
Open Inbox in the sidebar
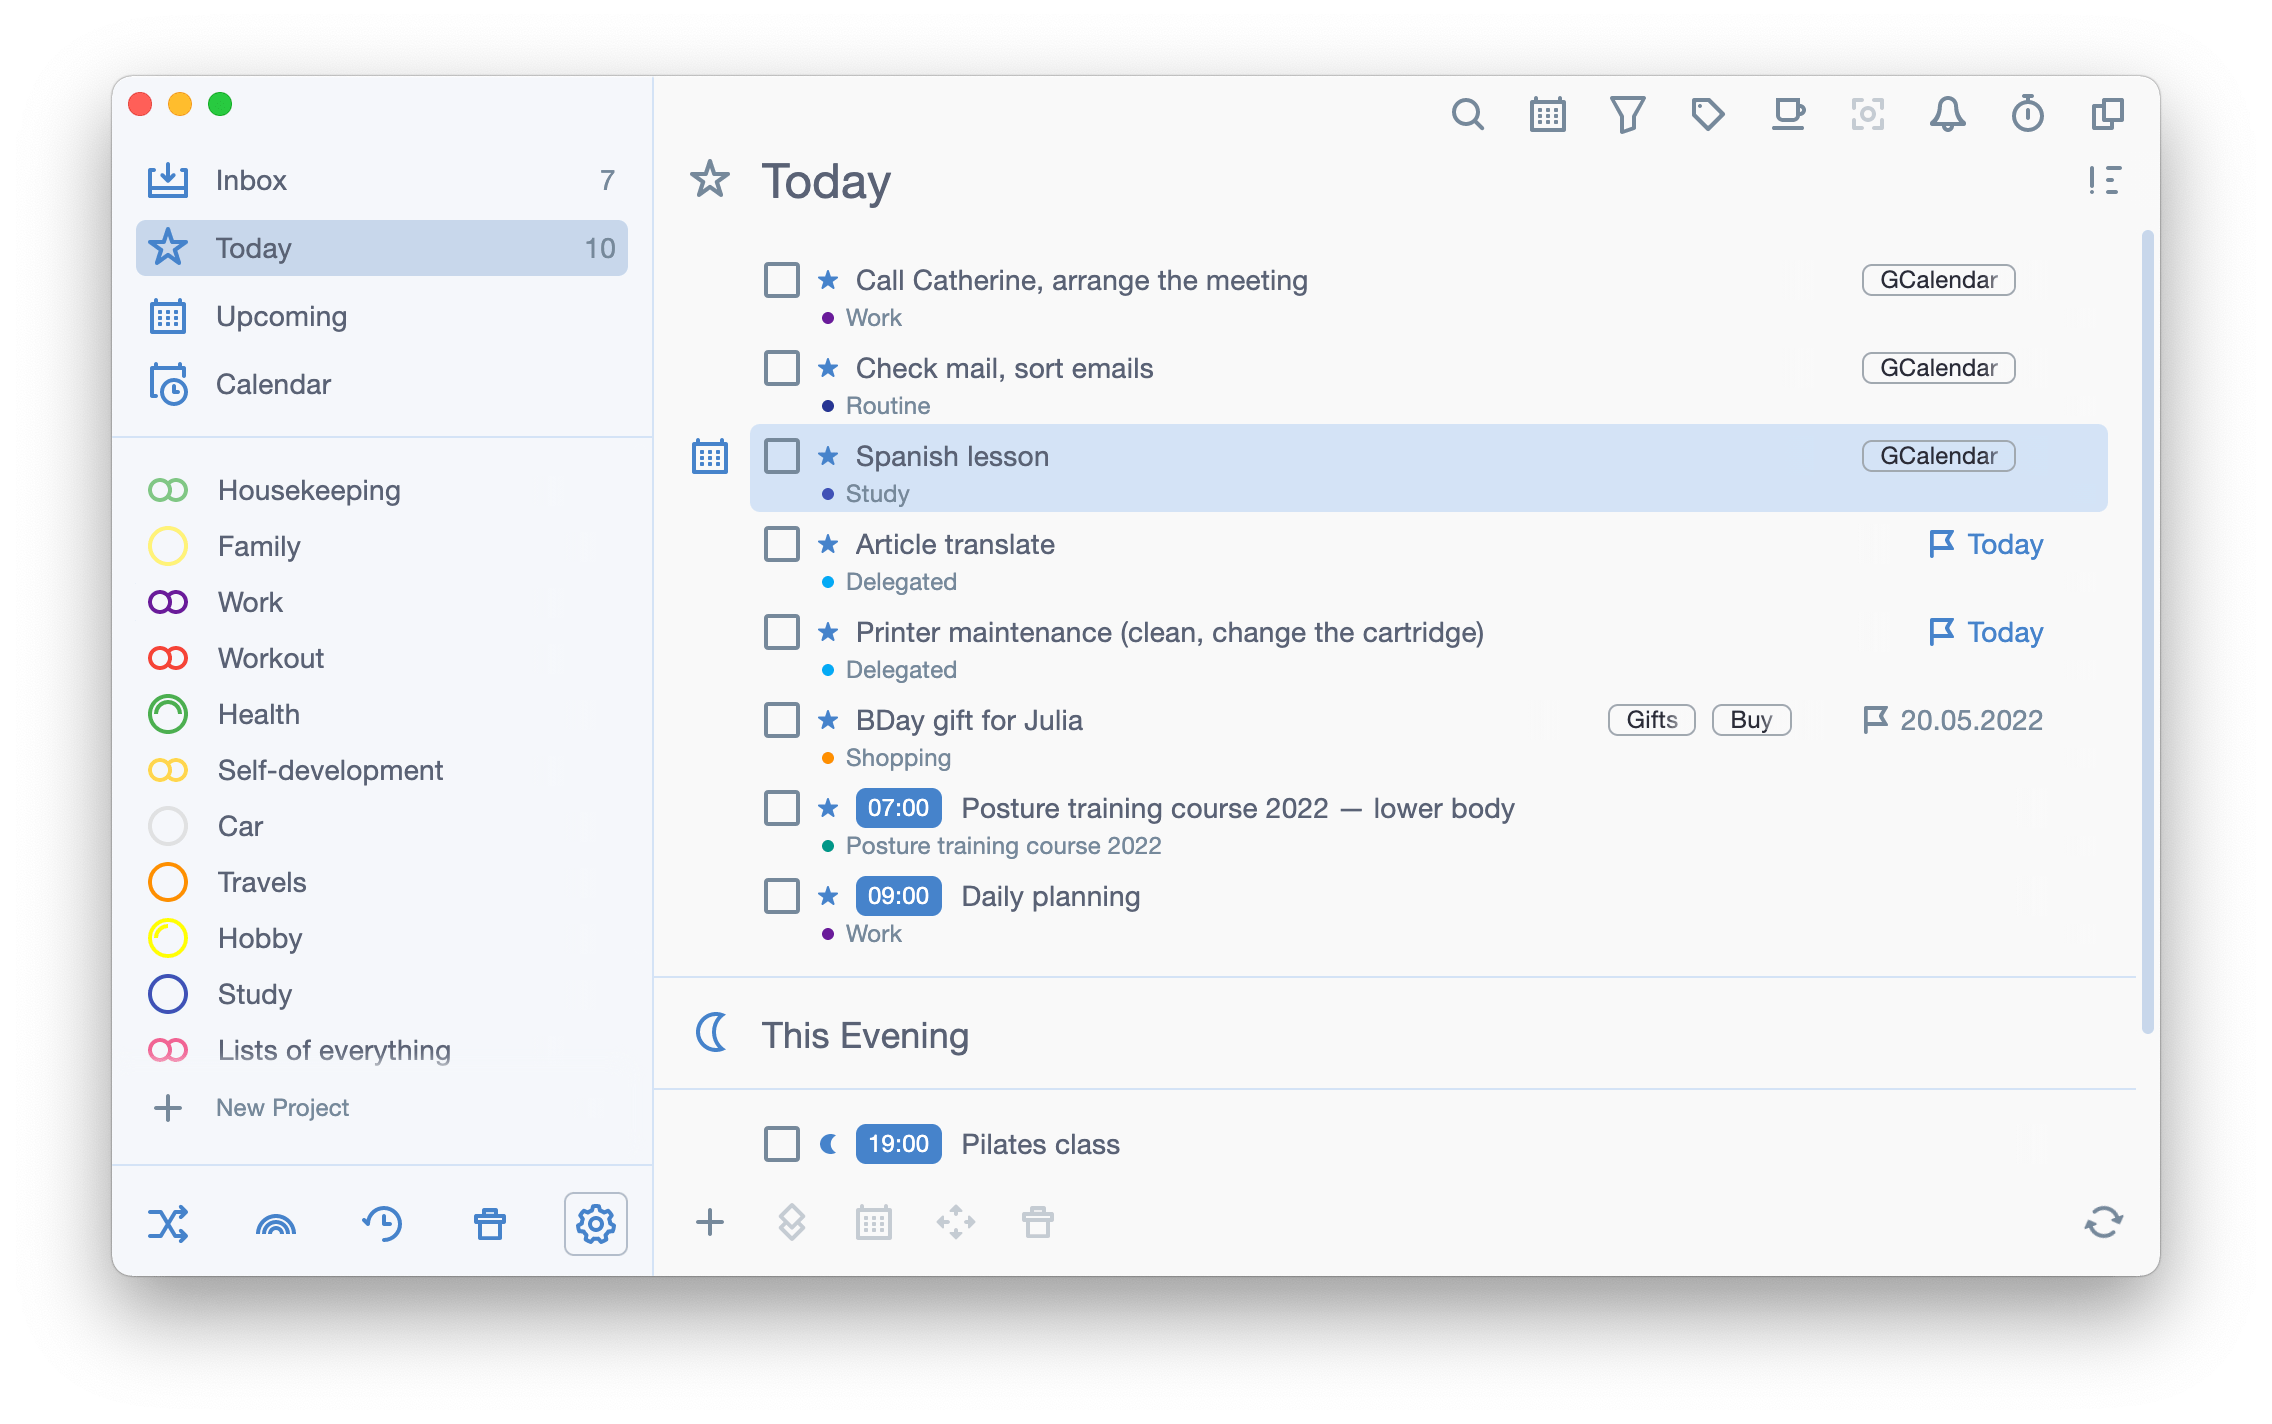[382, 180]
